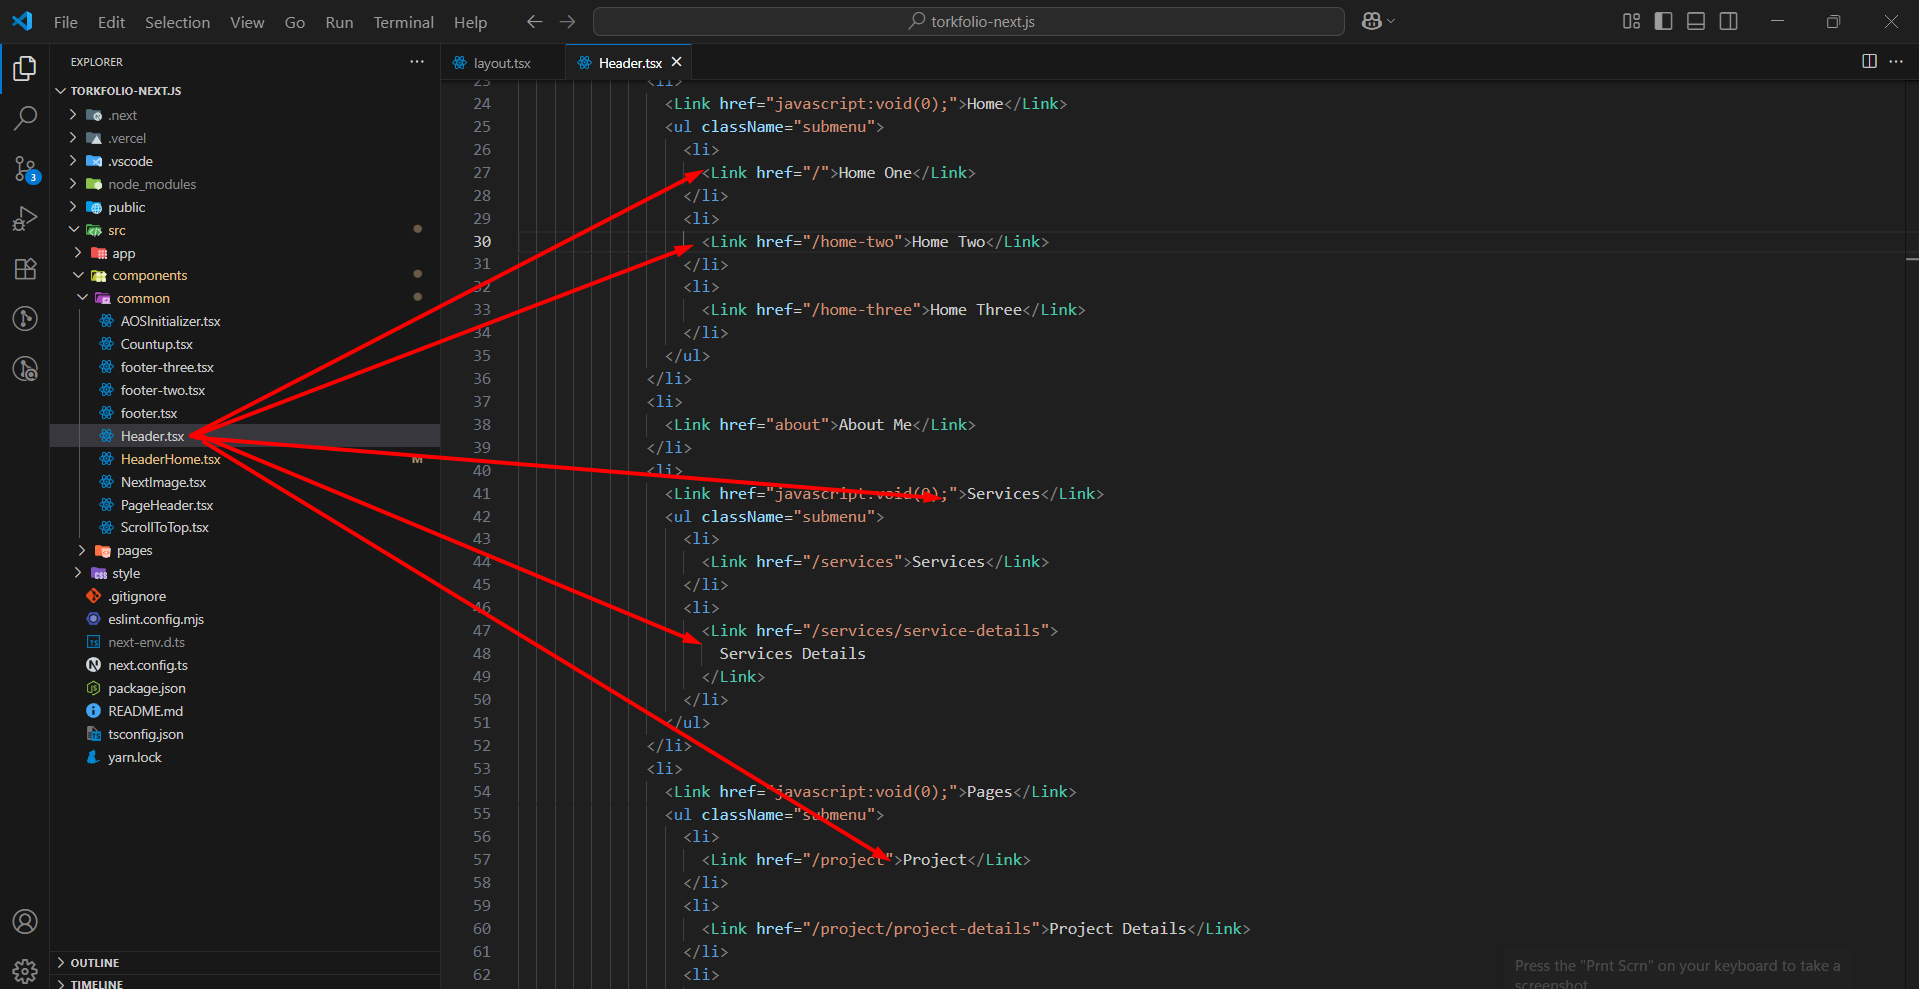Split the editor to the right

1869,61
